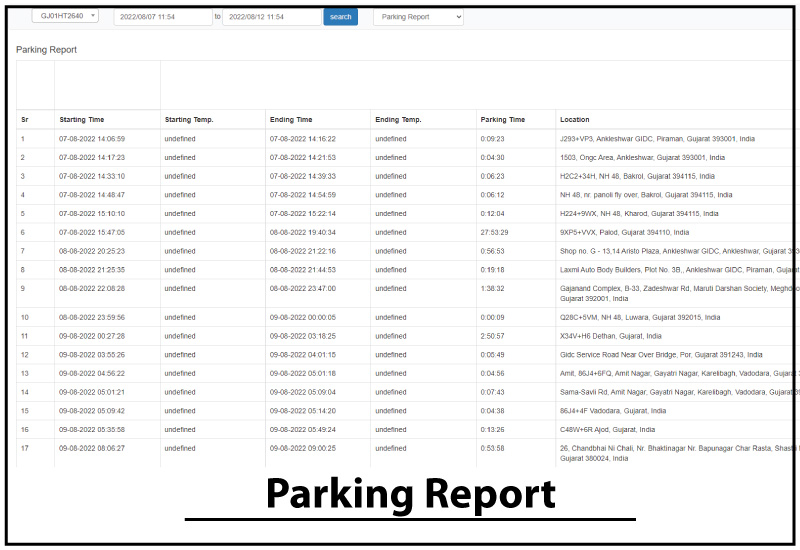The image size is (800, 550).
Task: Select location 9XP5+VVX, Palod, Gujarat
Action: tap(627, 232)
